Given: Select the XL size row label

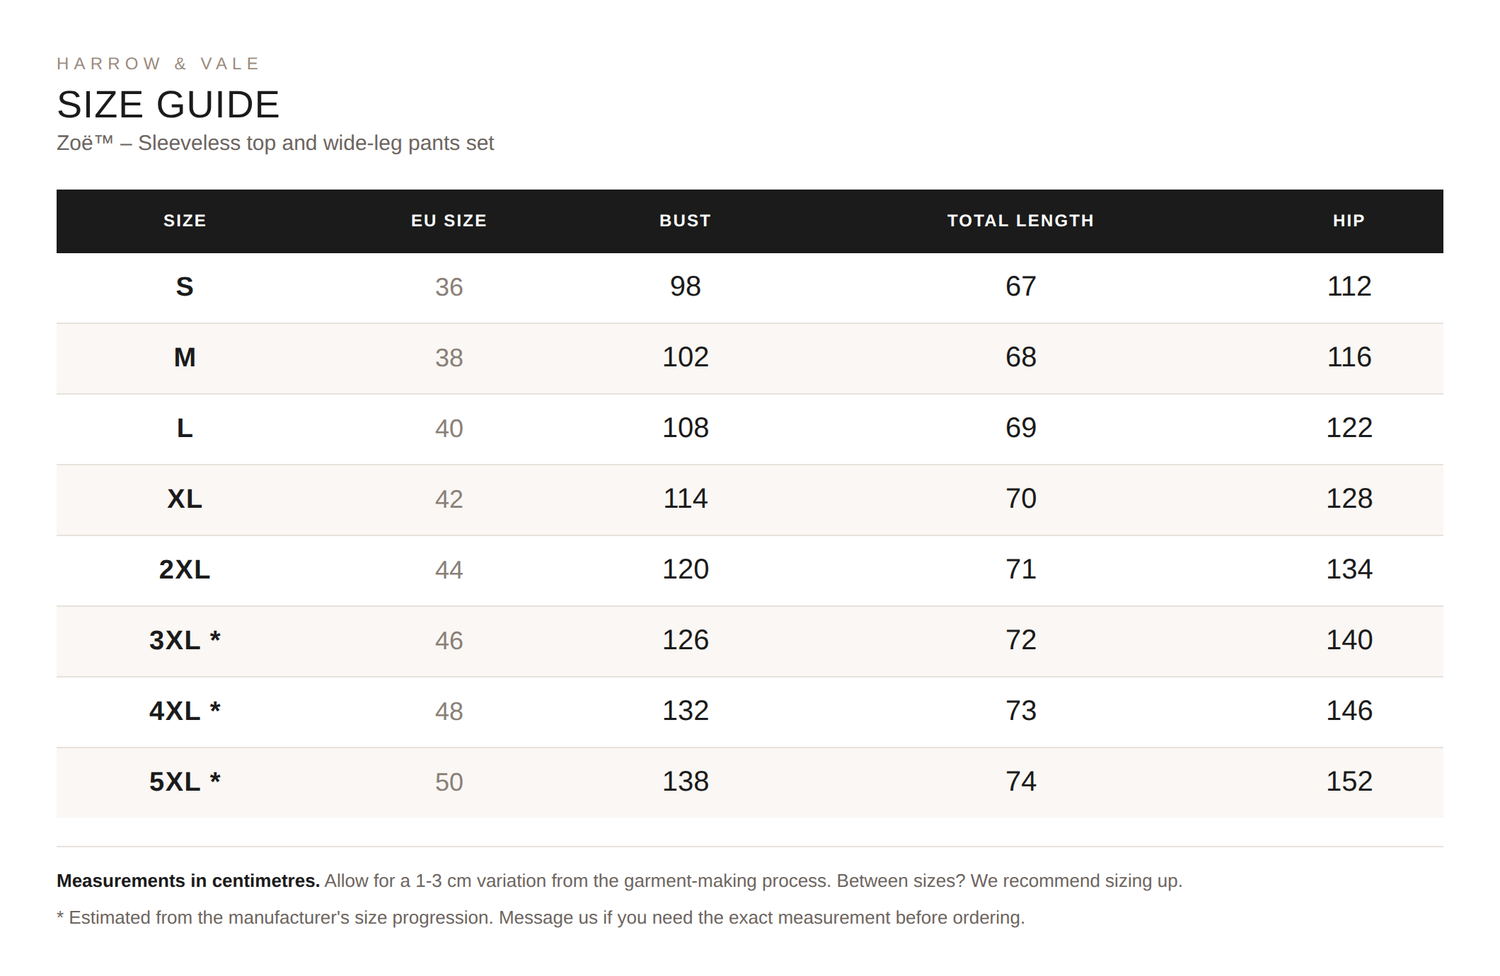Looking at the screenshot, I should pyautogui.click(x=184, y=499).
